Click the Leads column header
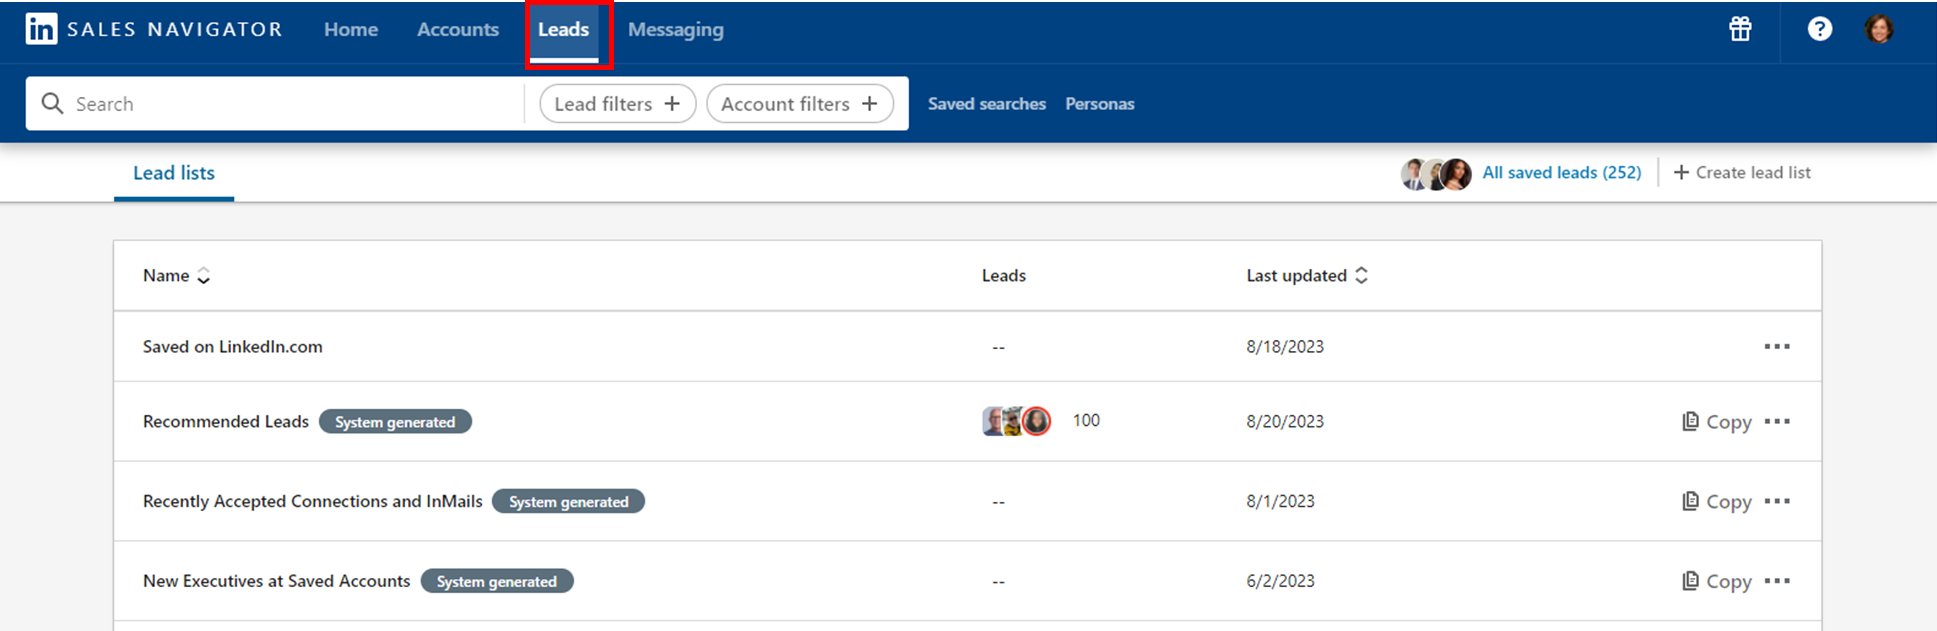Viewport: 1937px width, 631px height. pyautogui.click(x=1004, y=276)
